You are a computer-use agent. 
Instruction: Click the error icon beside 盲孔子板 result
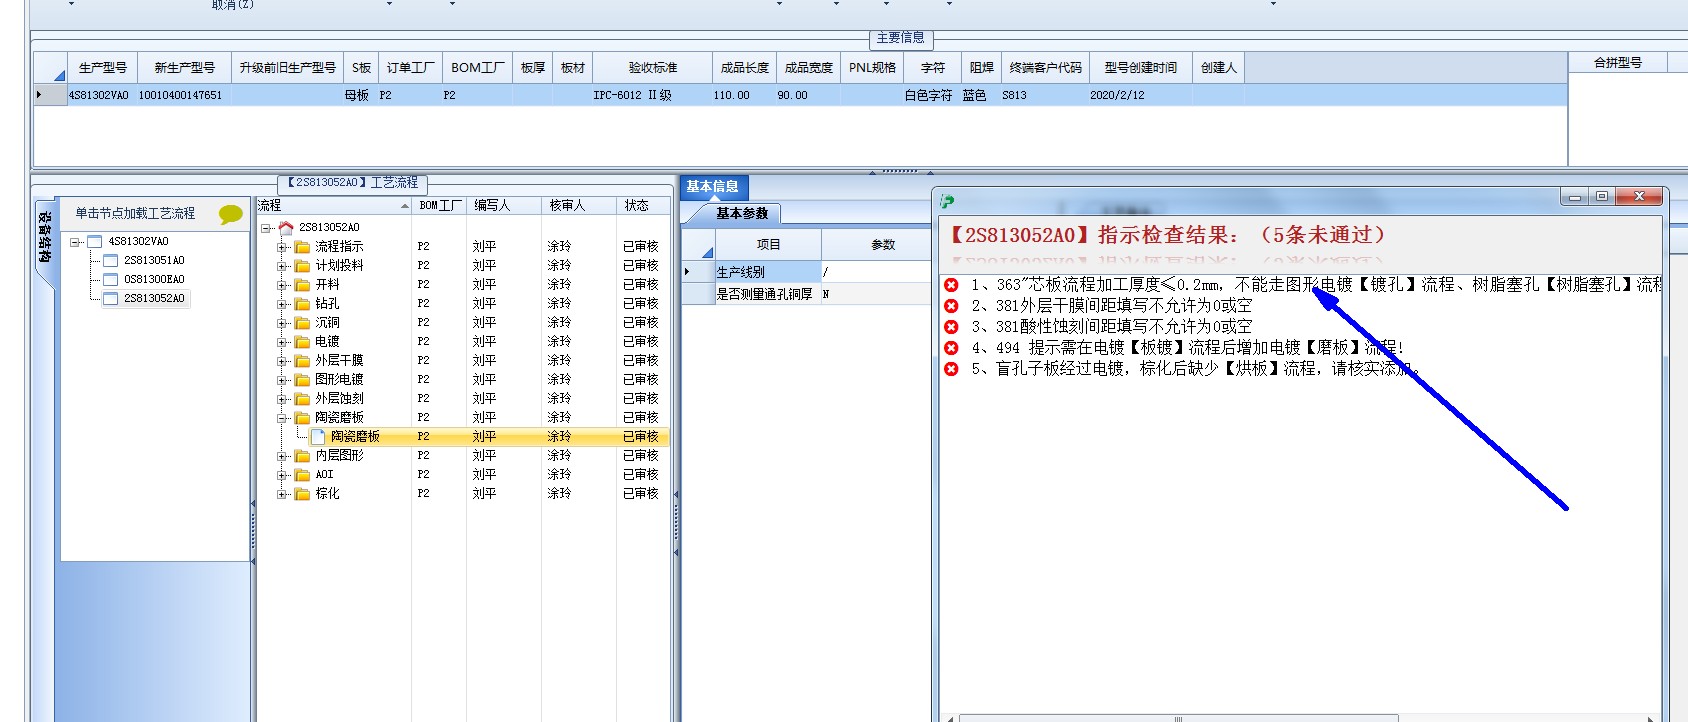click(x=951, y=369)
